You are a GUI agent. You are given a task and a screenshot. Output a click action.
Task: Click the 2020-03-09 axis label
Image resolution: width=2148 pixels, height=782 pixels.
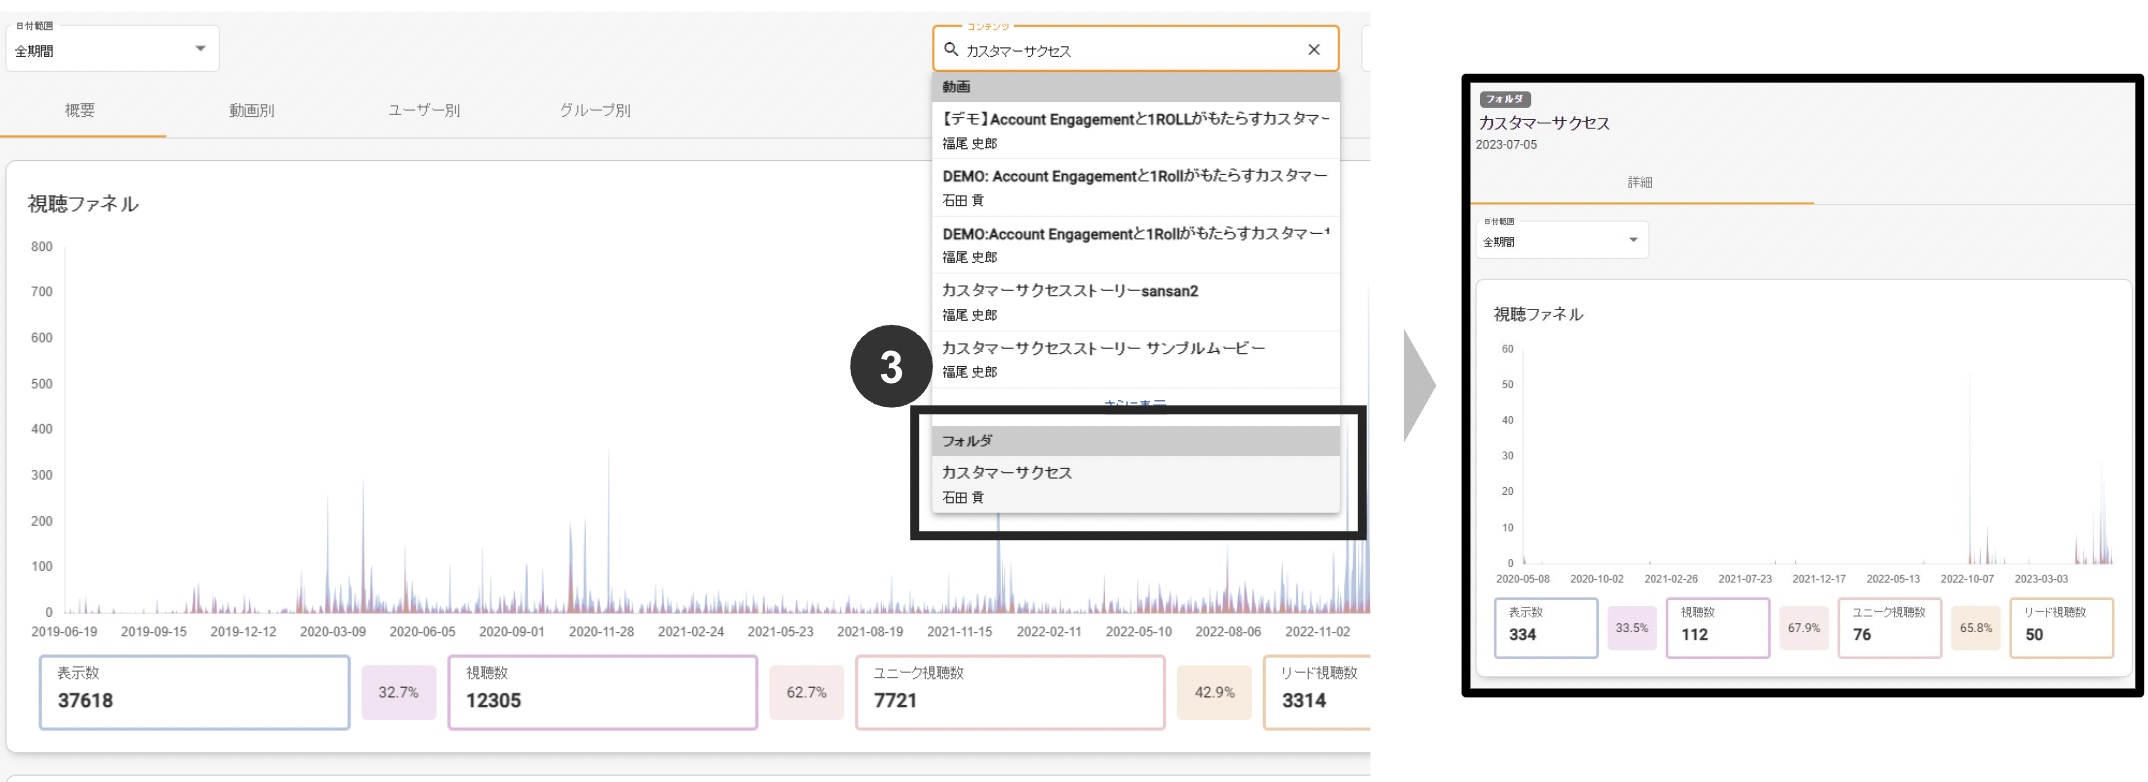[x=333, y=632]
